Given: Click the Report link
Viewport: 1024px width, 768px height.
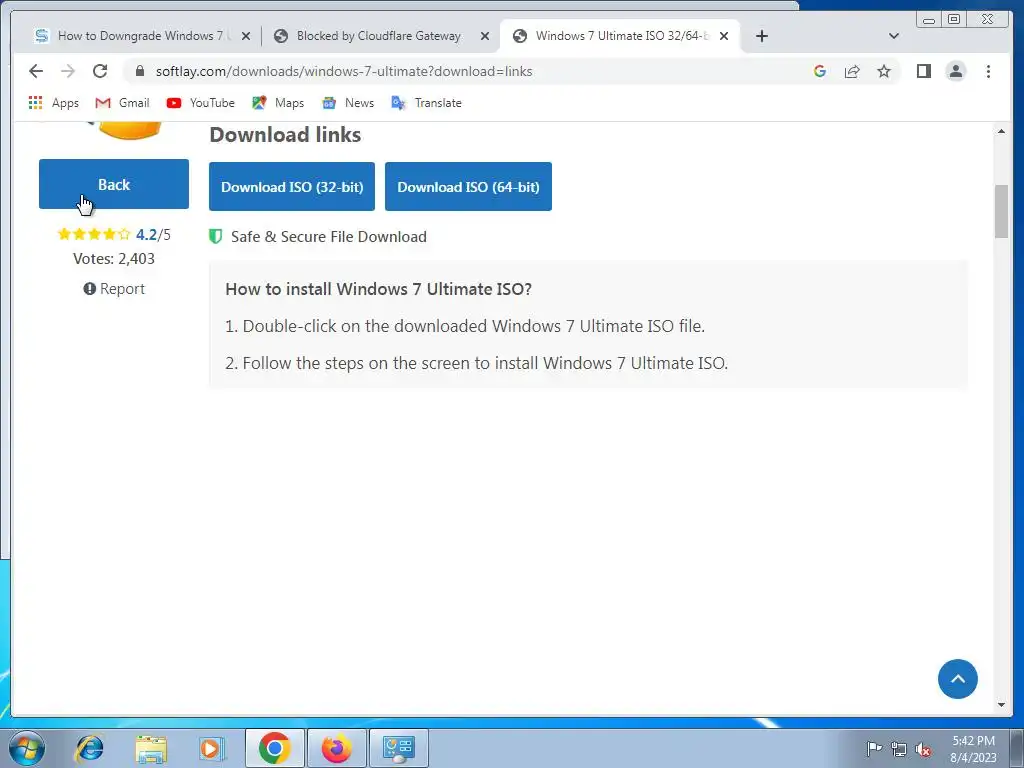Looking at the screenshot, I should (x=114, y=289).
